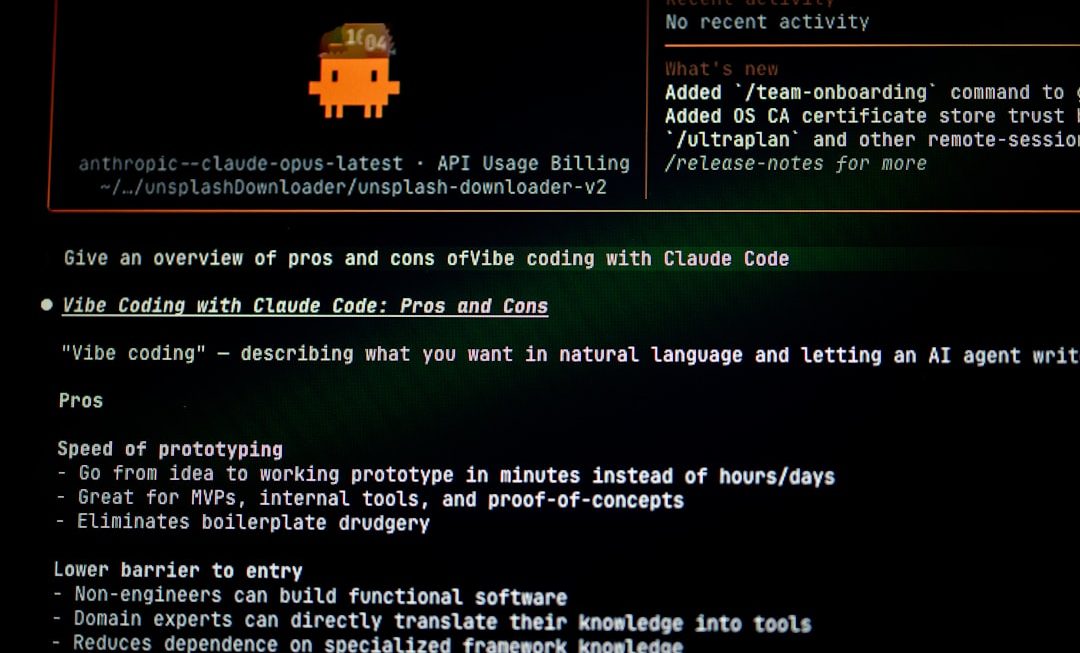Click 'Eliminates boilerplate drudgery' line
1080x653 pixels.
pos(243,522)
